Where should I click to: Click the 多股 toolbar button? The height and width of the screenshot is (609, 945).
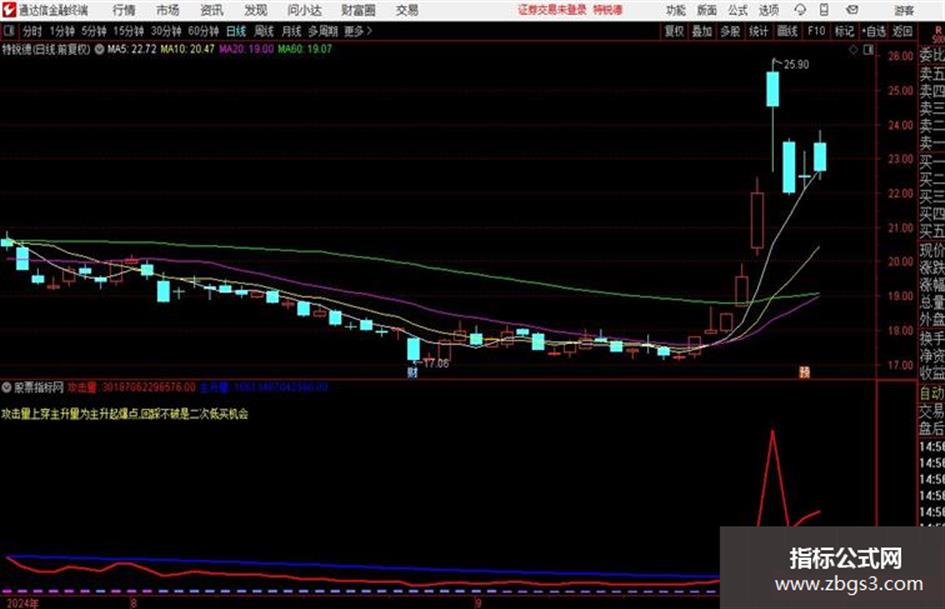[730, 31]
